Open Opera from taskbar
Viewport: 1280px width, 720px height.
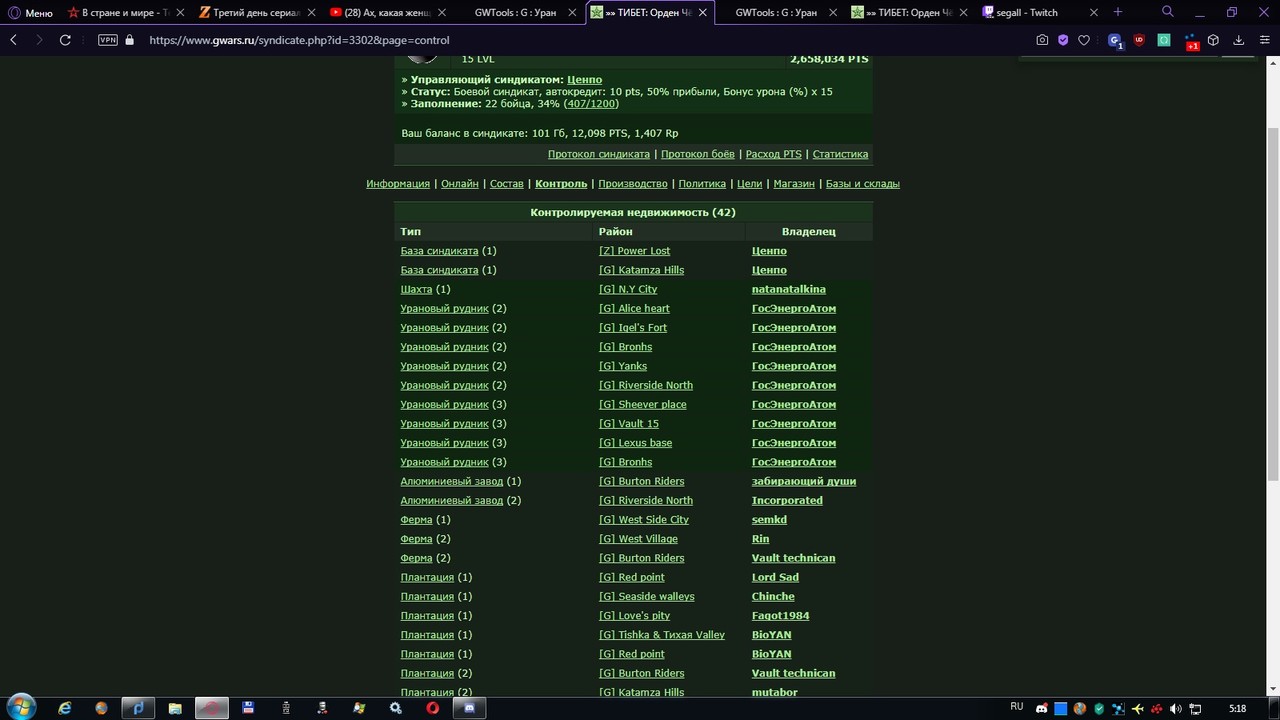click(x=433, y=708)
